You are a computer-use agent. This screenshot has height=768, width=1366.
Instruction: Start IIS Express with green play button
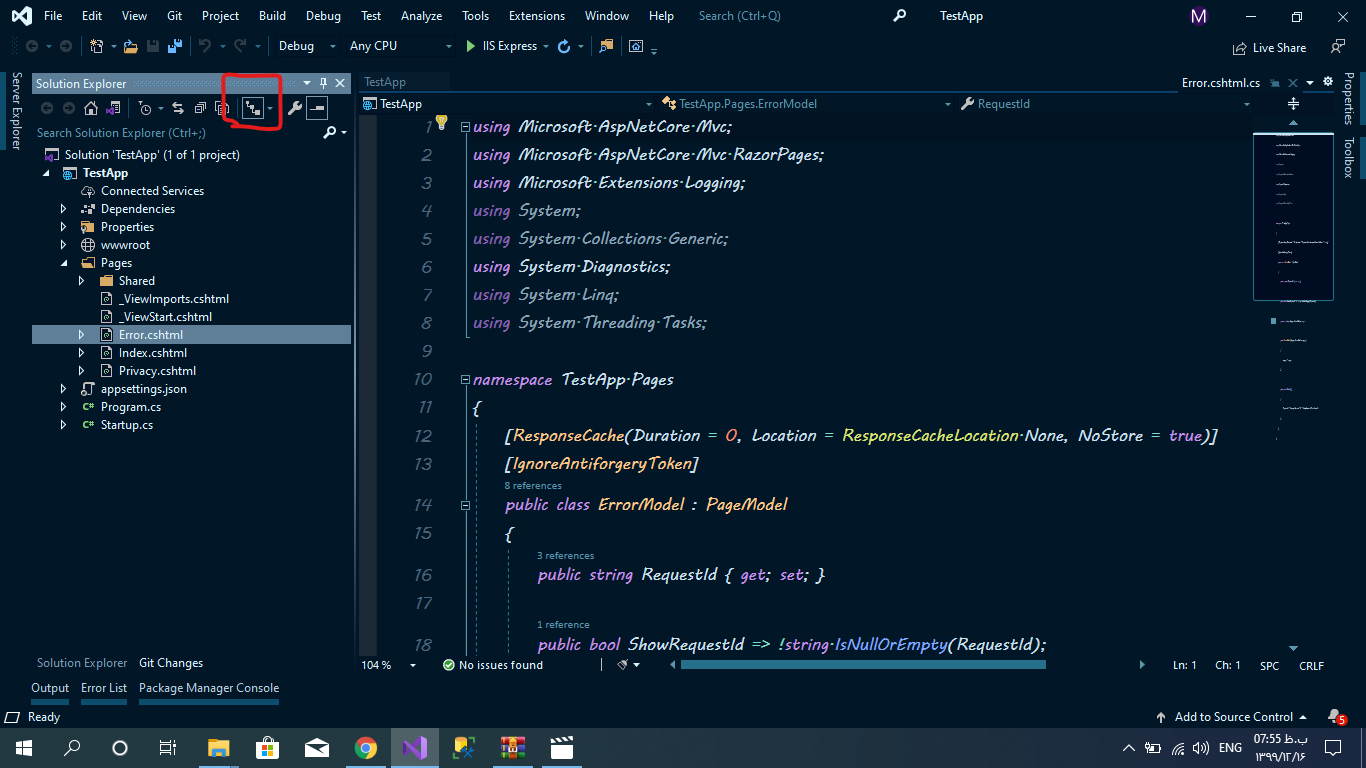472,46
